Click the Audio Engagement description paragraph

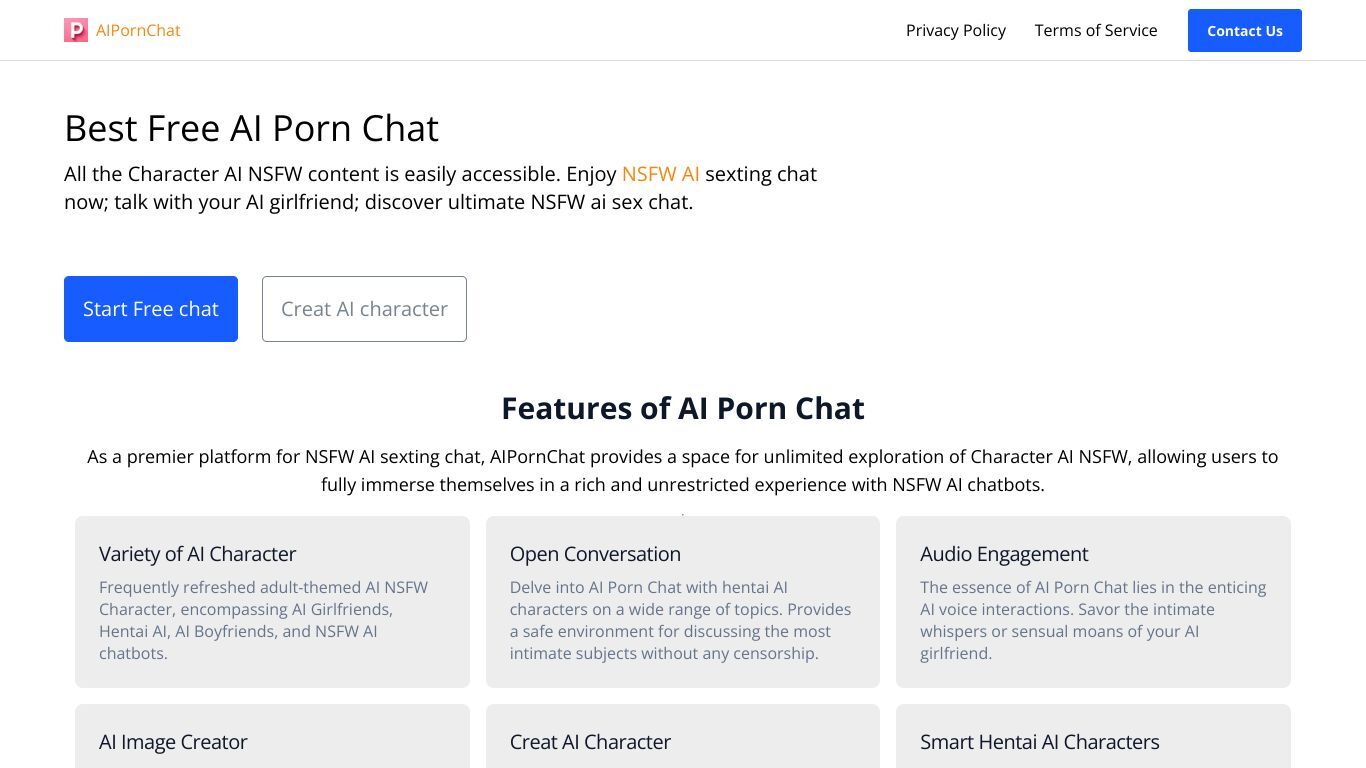click(1093, 620)
